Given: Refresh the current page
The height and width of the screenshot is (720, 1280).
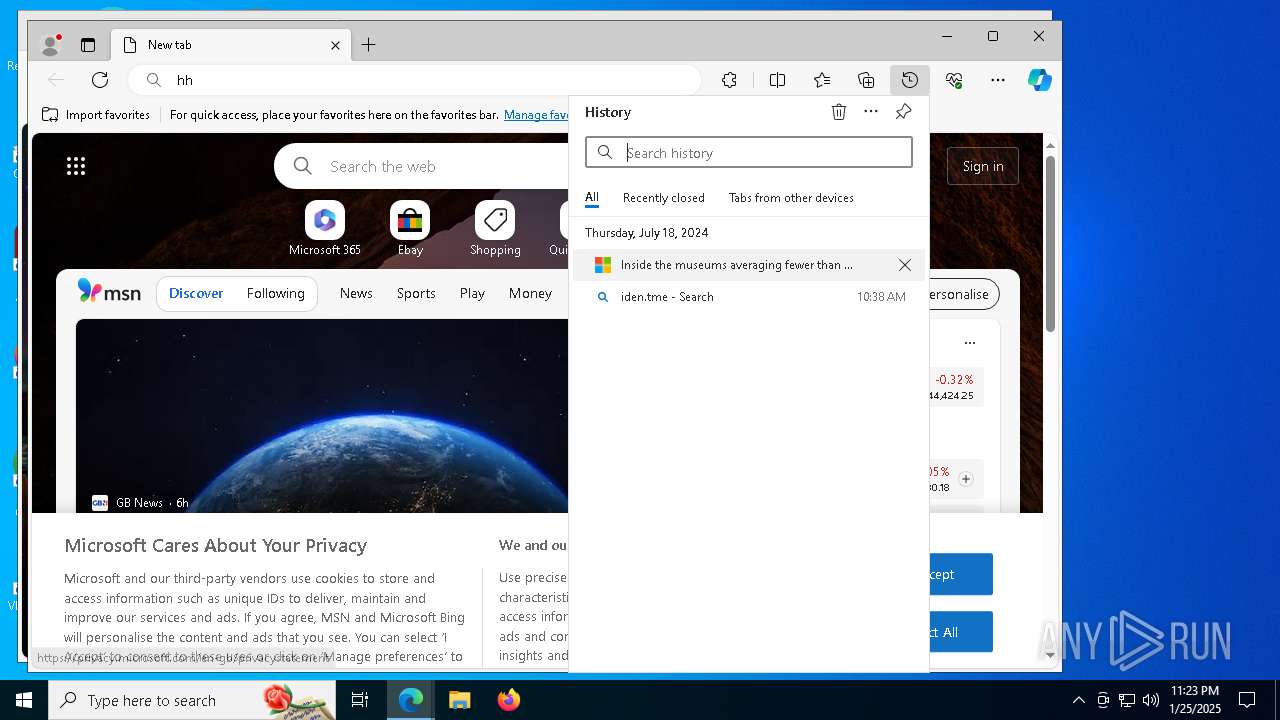Looking at the screenshot, I should (x=100, y=80).
